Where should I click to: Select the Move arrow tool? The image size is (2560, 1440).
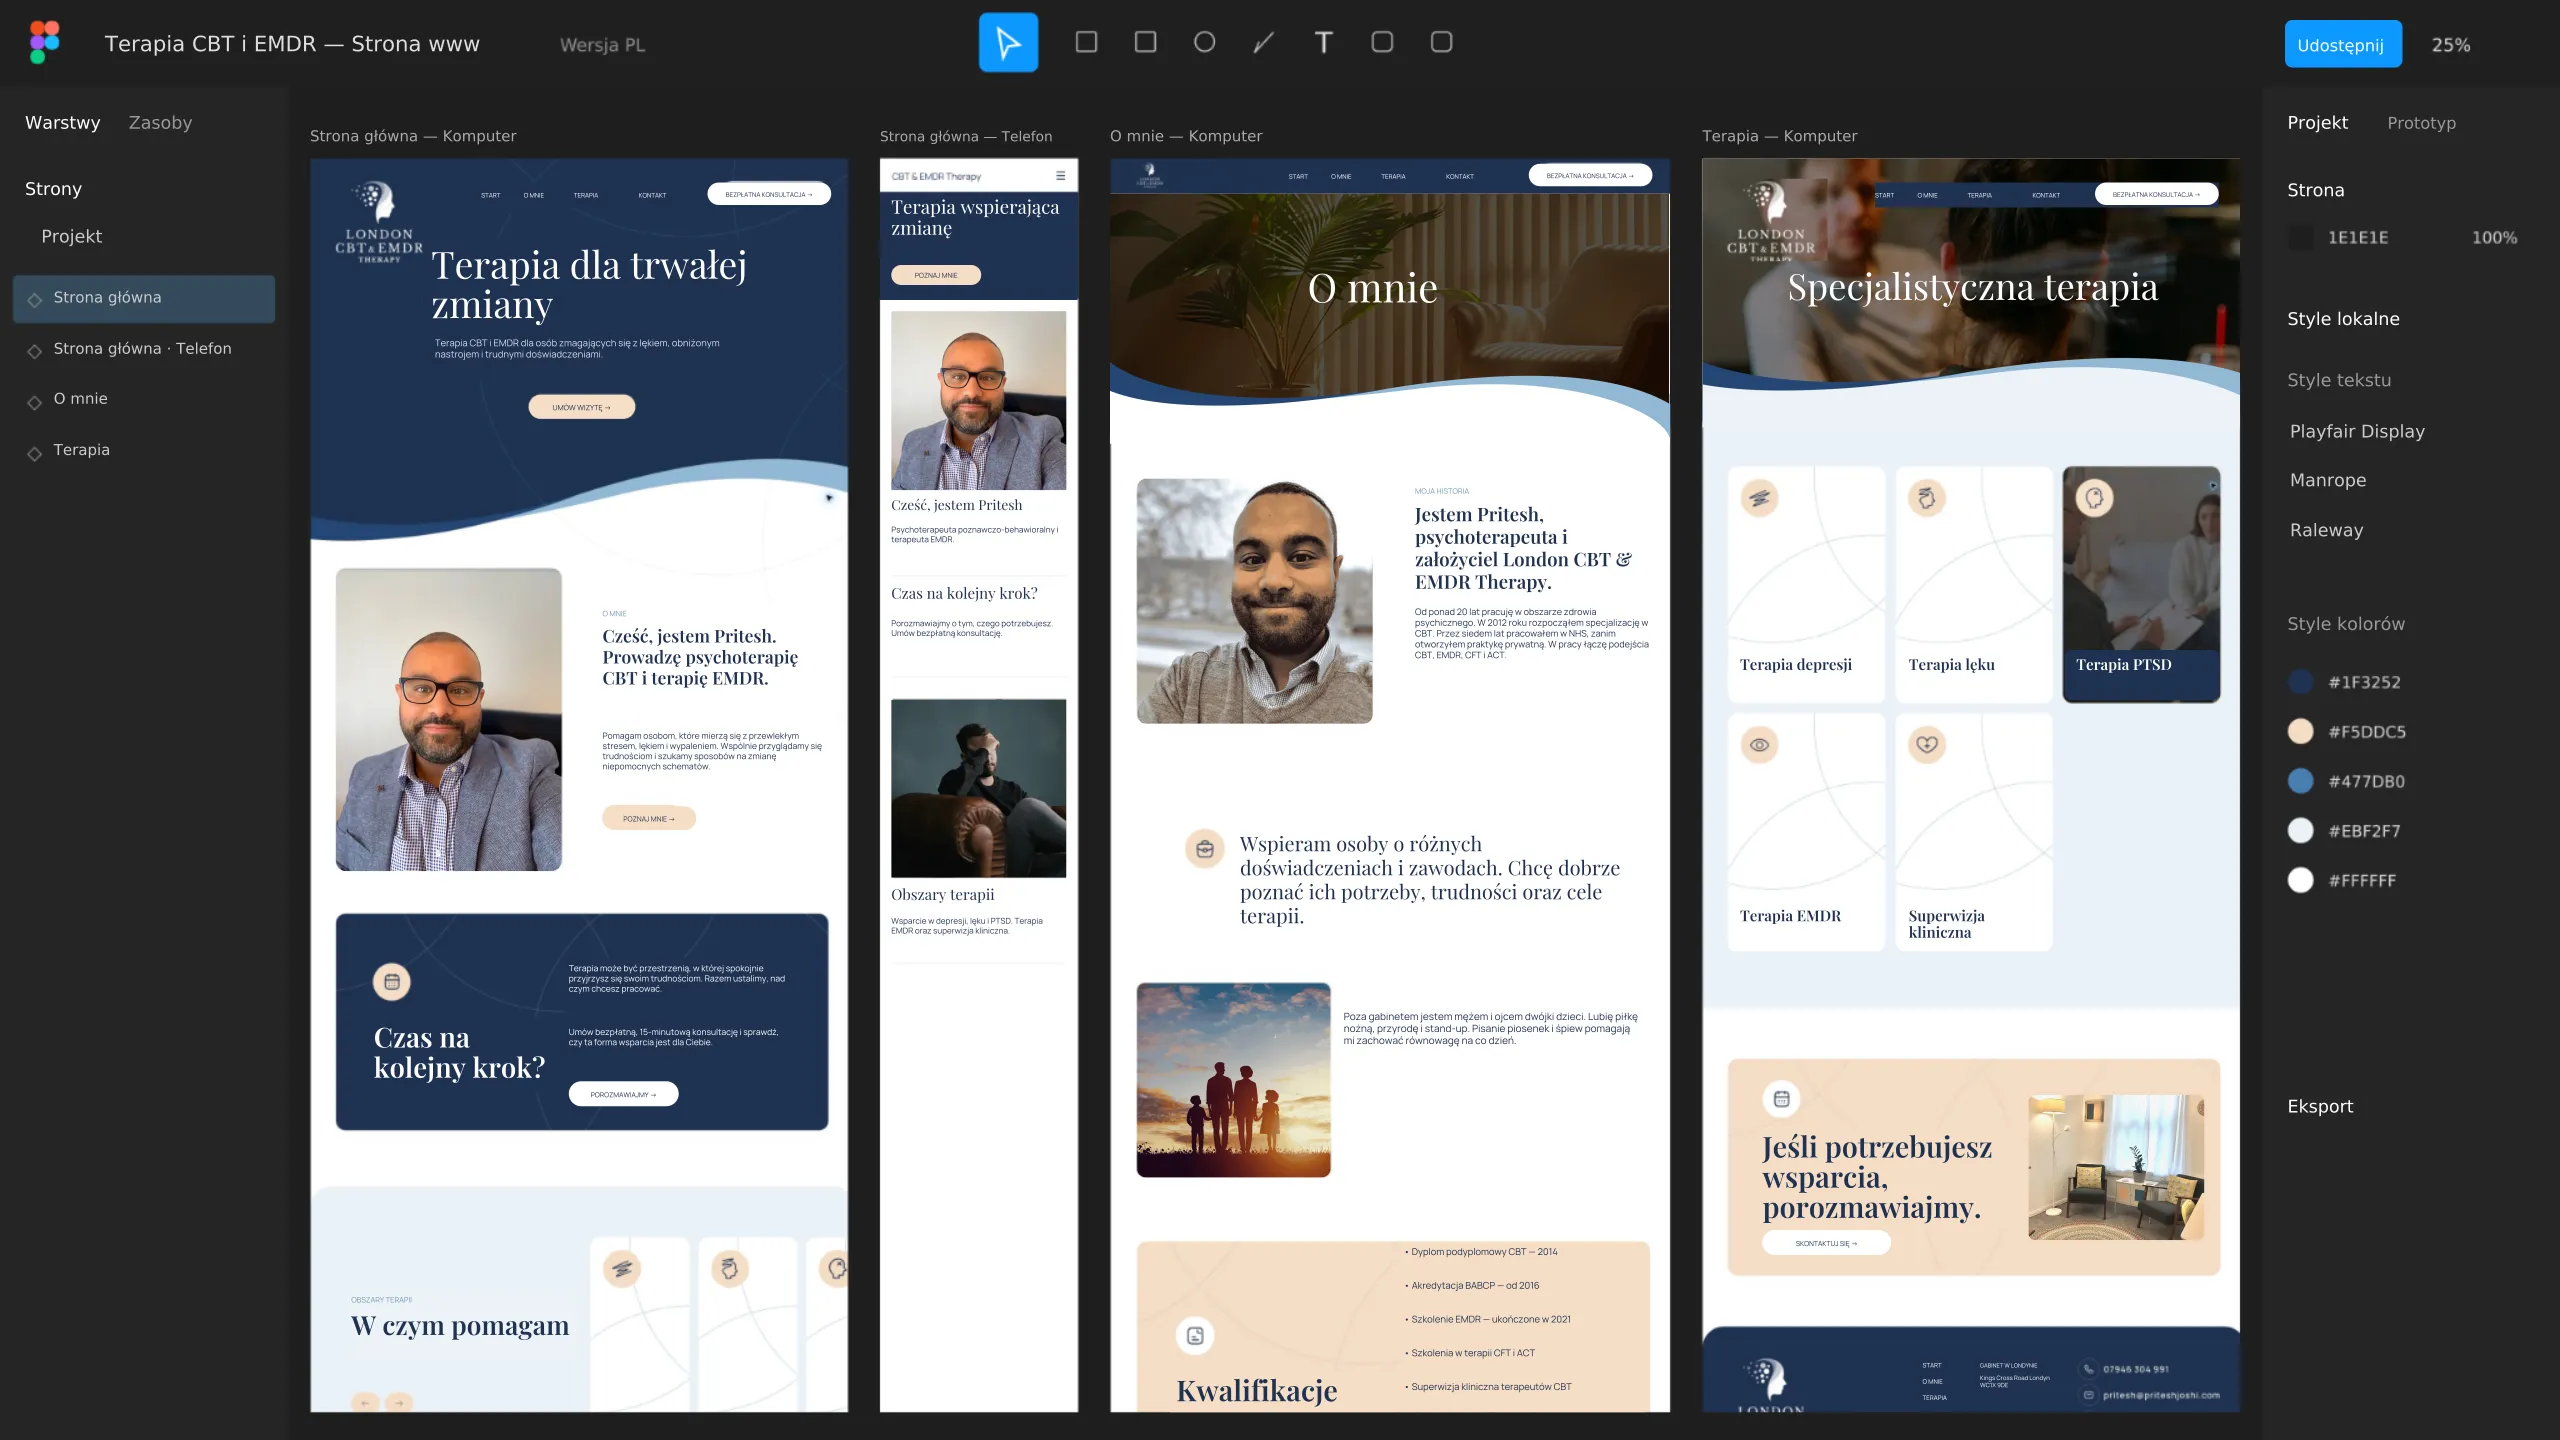pyautogui.click(x=1008, y=43)
